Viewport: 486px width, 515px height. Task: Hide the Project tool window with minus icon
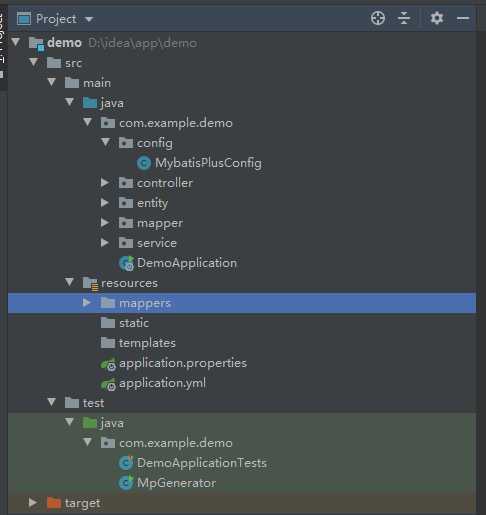click(x=463, y=18)
